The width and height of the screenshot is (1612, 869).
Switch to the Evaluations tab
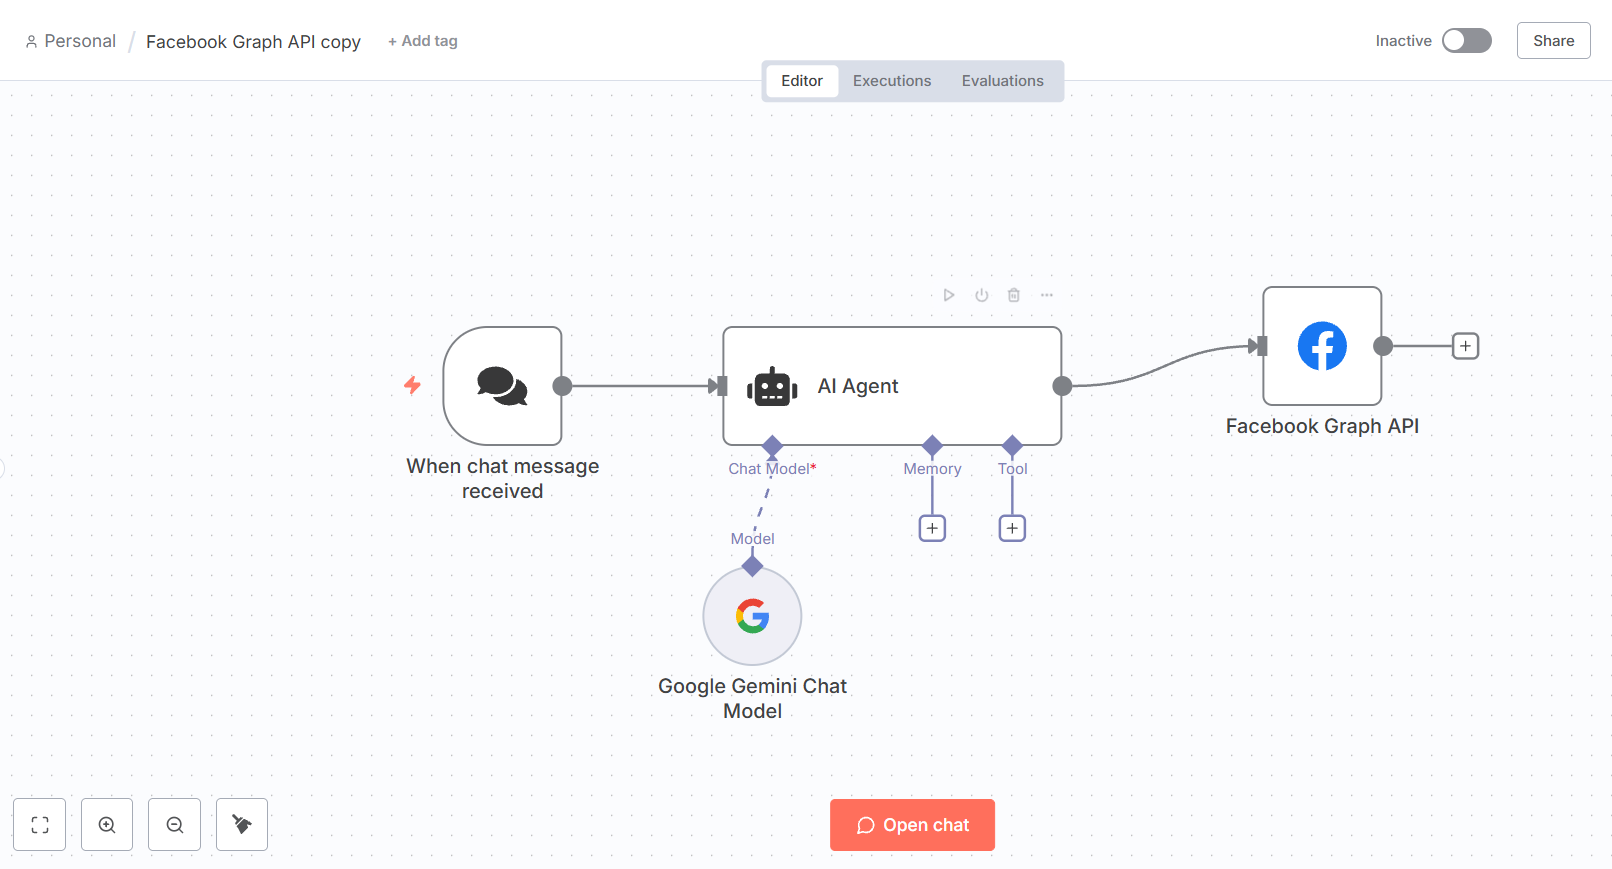click(x=1003, y=81)
